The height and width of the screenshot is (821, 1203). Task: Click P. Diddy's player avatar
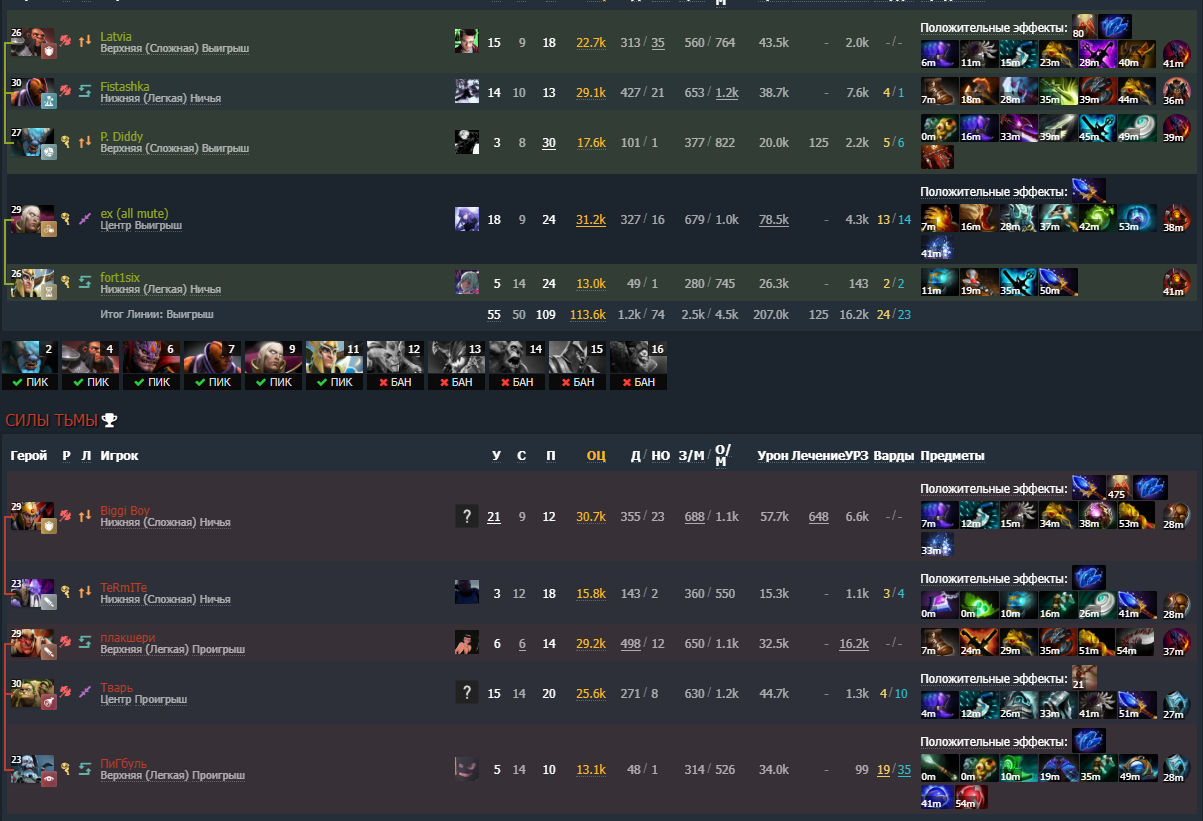(x=466, y=142)
